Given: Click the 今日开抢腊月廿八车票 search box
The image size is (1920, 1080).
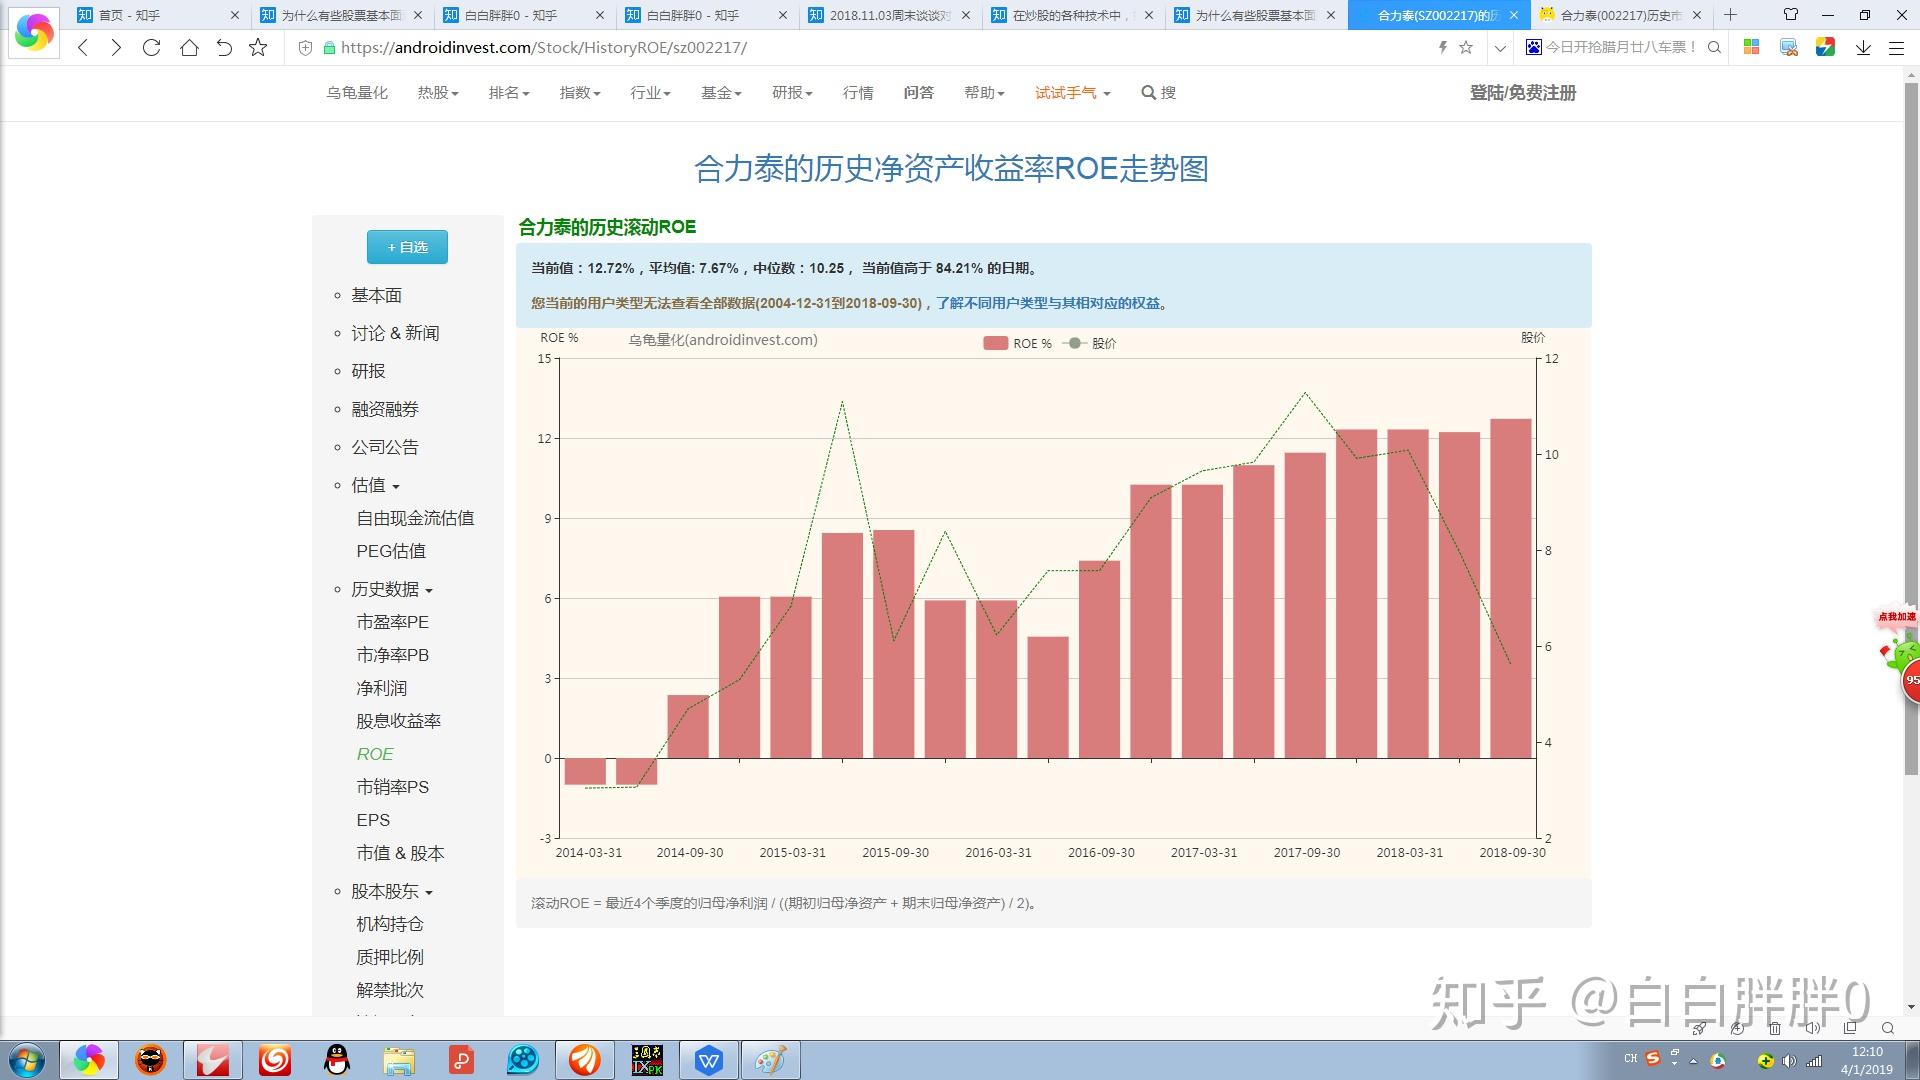Looking at the screenshot, I should coord(1620,47).
